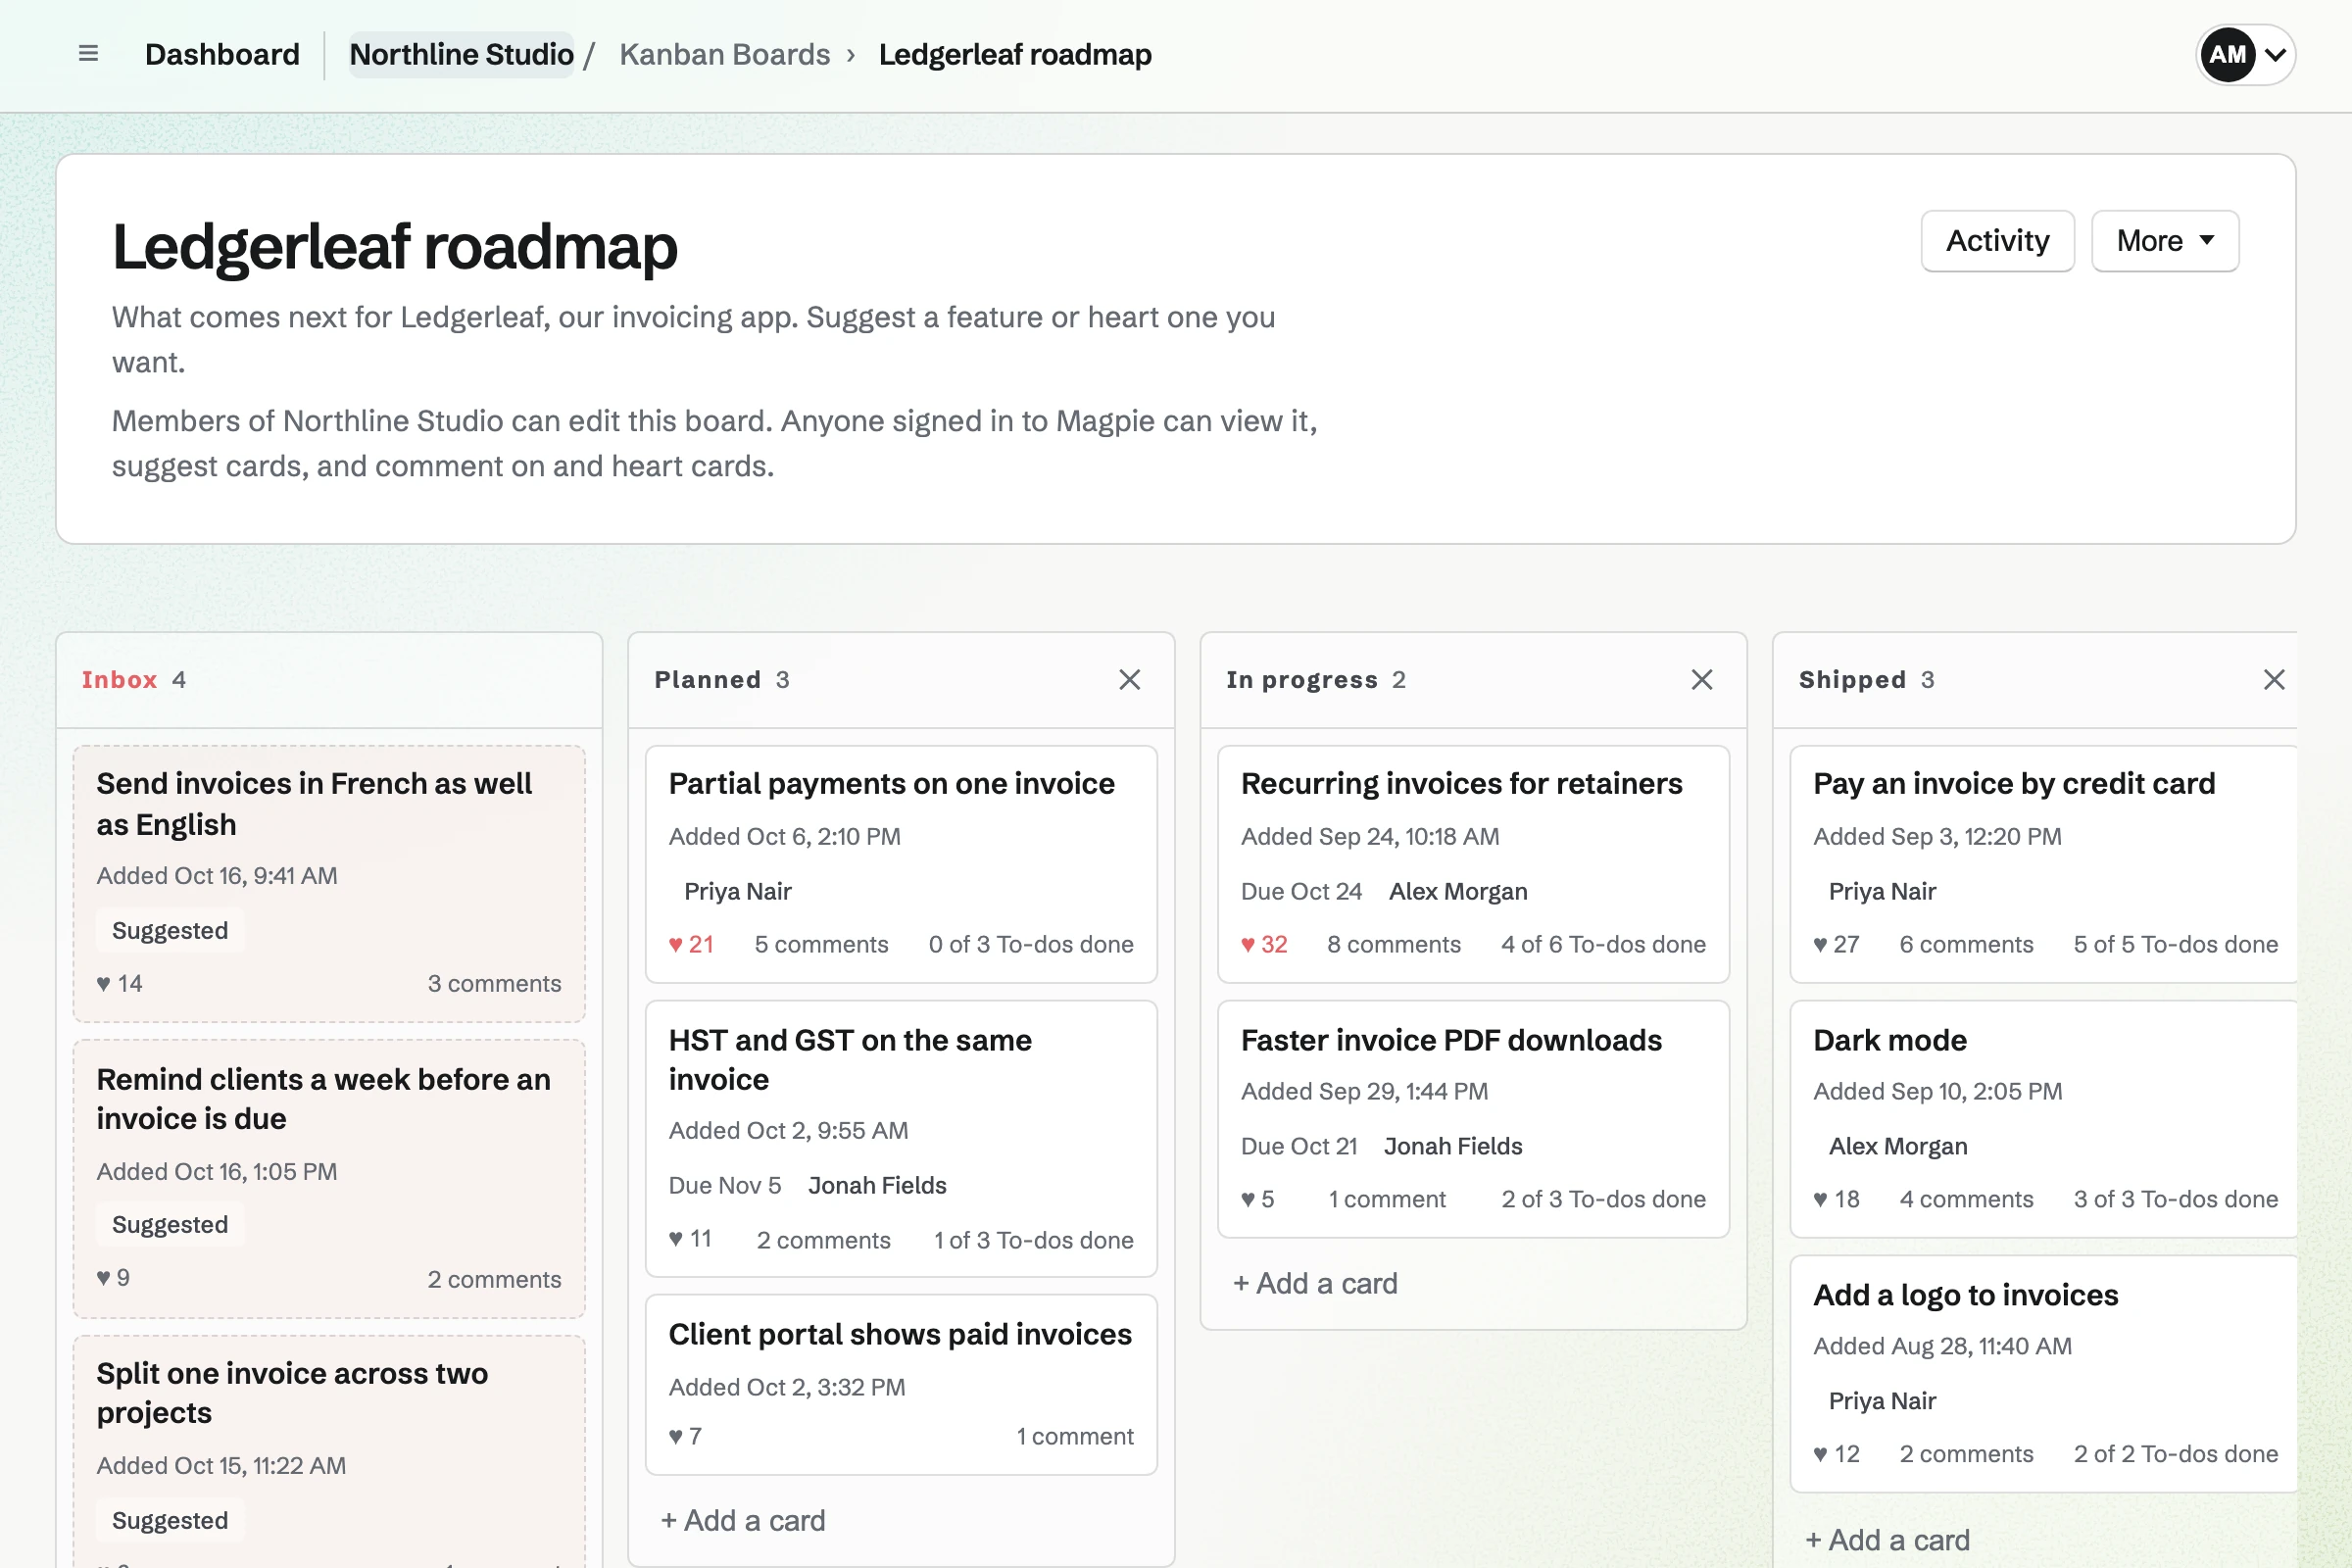Click the In progress column title
The image size is (2352, 1568).
(1302, 680)
